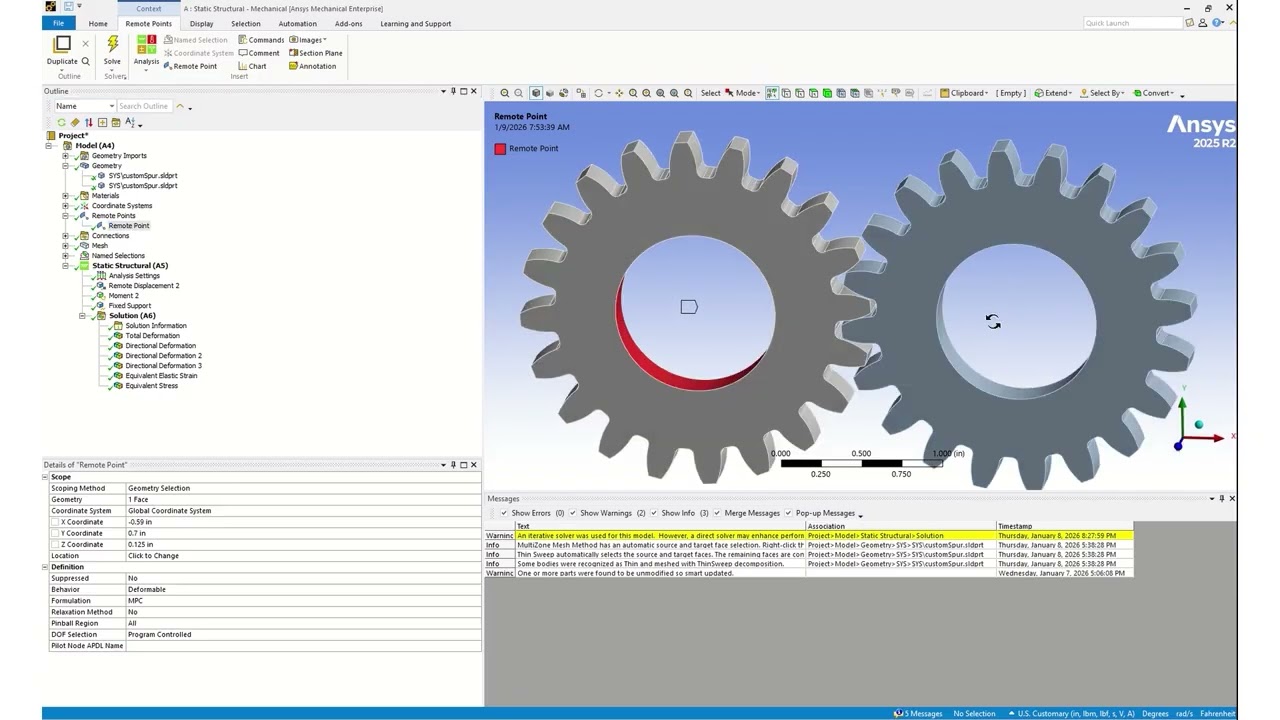The width and height of the screenshot is (1280, 720).
Task: Click the Rotate tool in graphics toolbar
Action: 598,93
